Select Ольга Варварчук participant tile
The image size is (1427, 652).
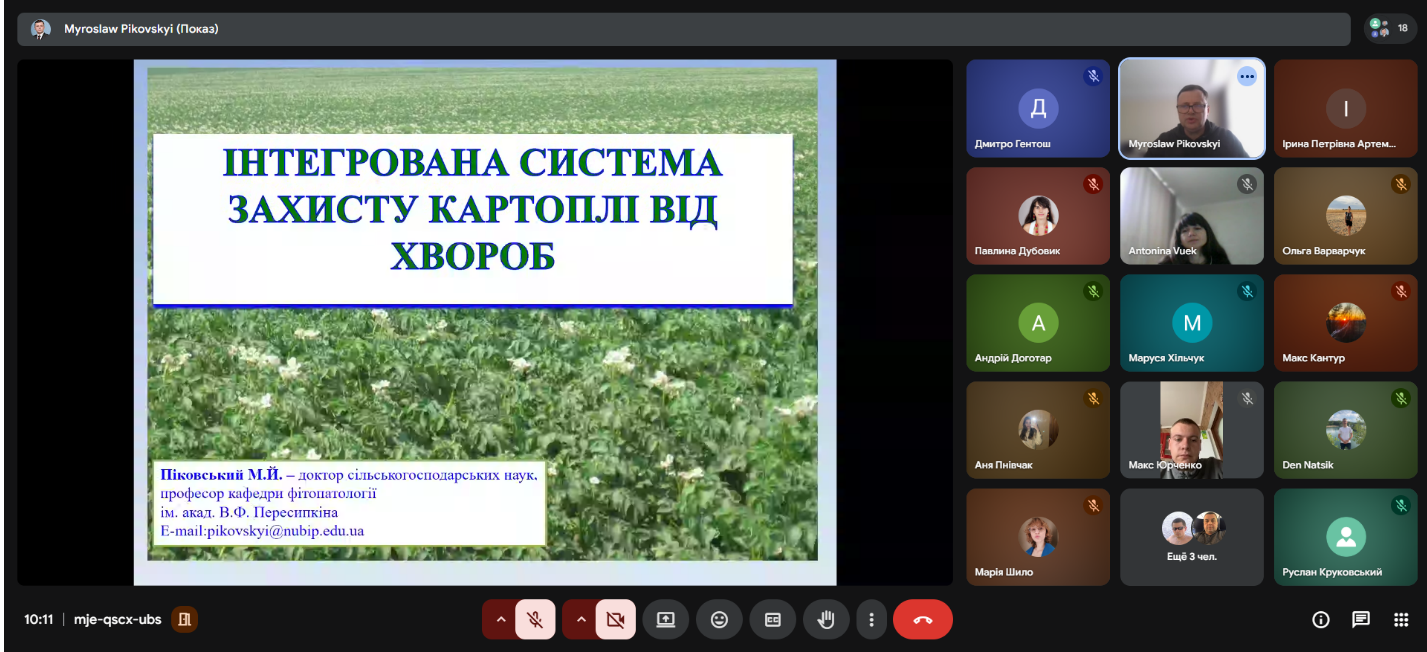(1346, 216)
